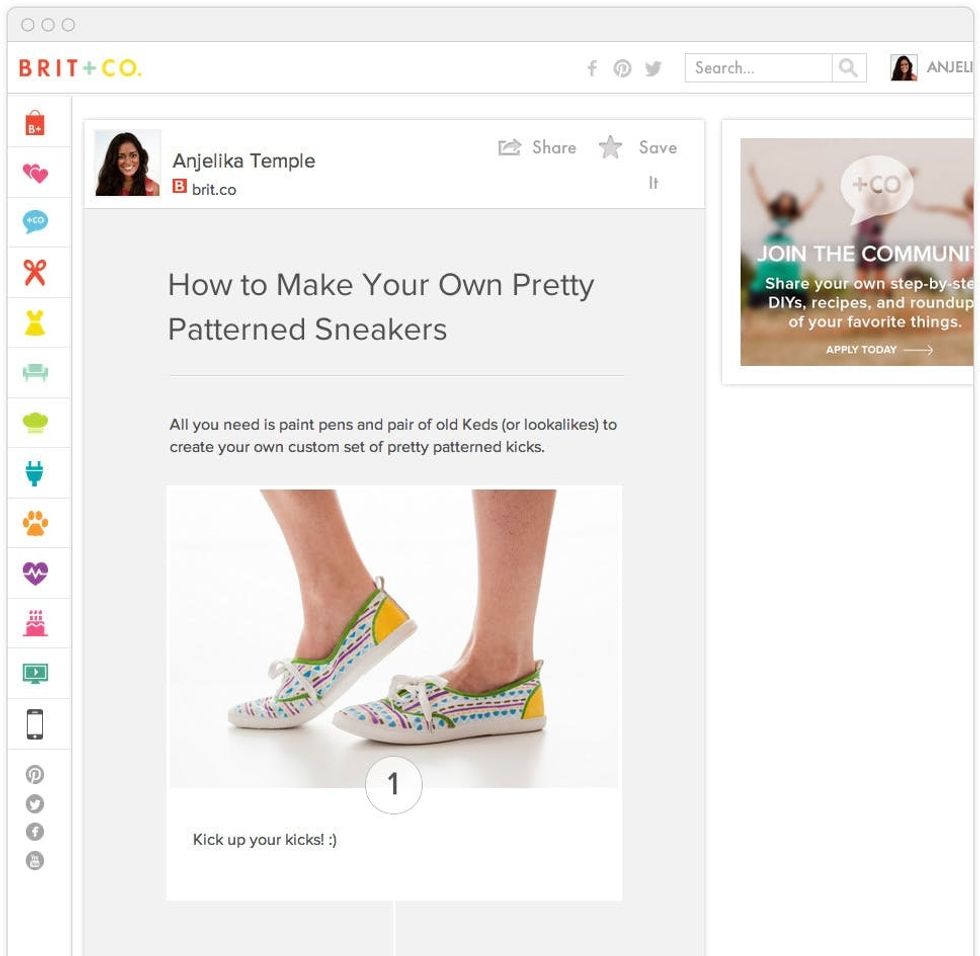Open the yellow dress fashion category
Screen dimensions: 980x956
pyautogui.click(x=35, y=323)
